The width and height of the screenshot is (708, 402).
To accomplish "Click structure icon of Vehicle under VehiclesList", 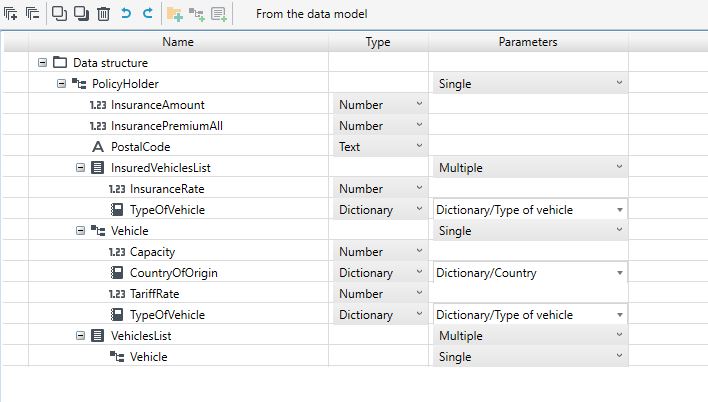I will (x=117, y=357).
